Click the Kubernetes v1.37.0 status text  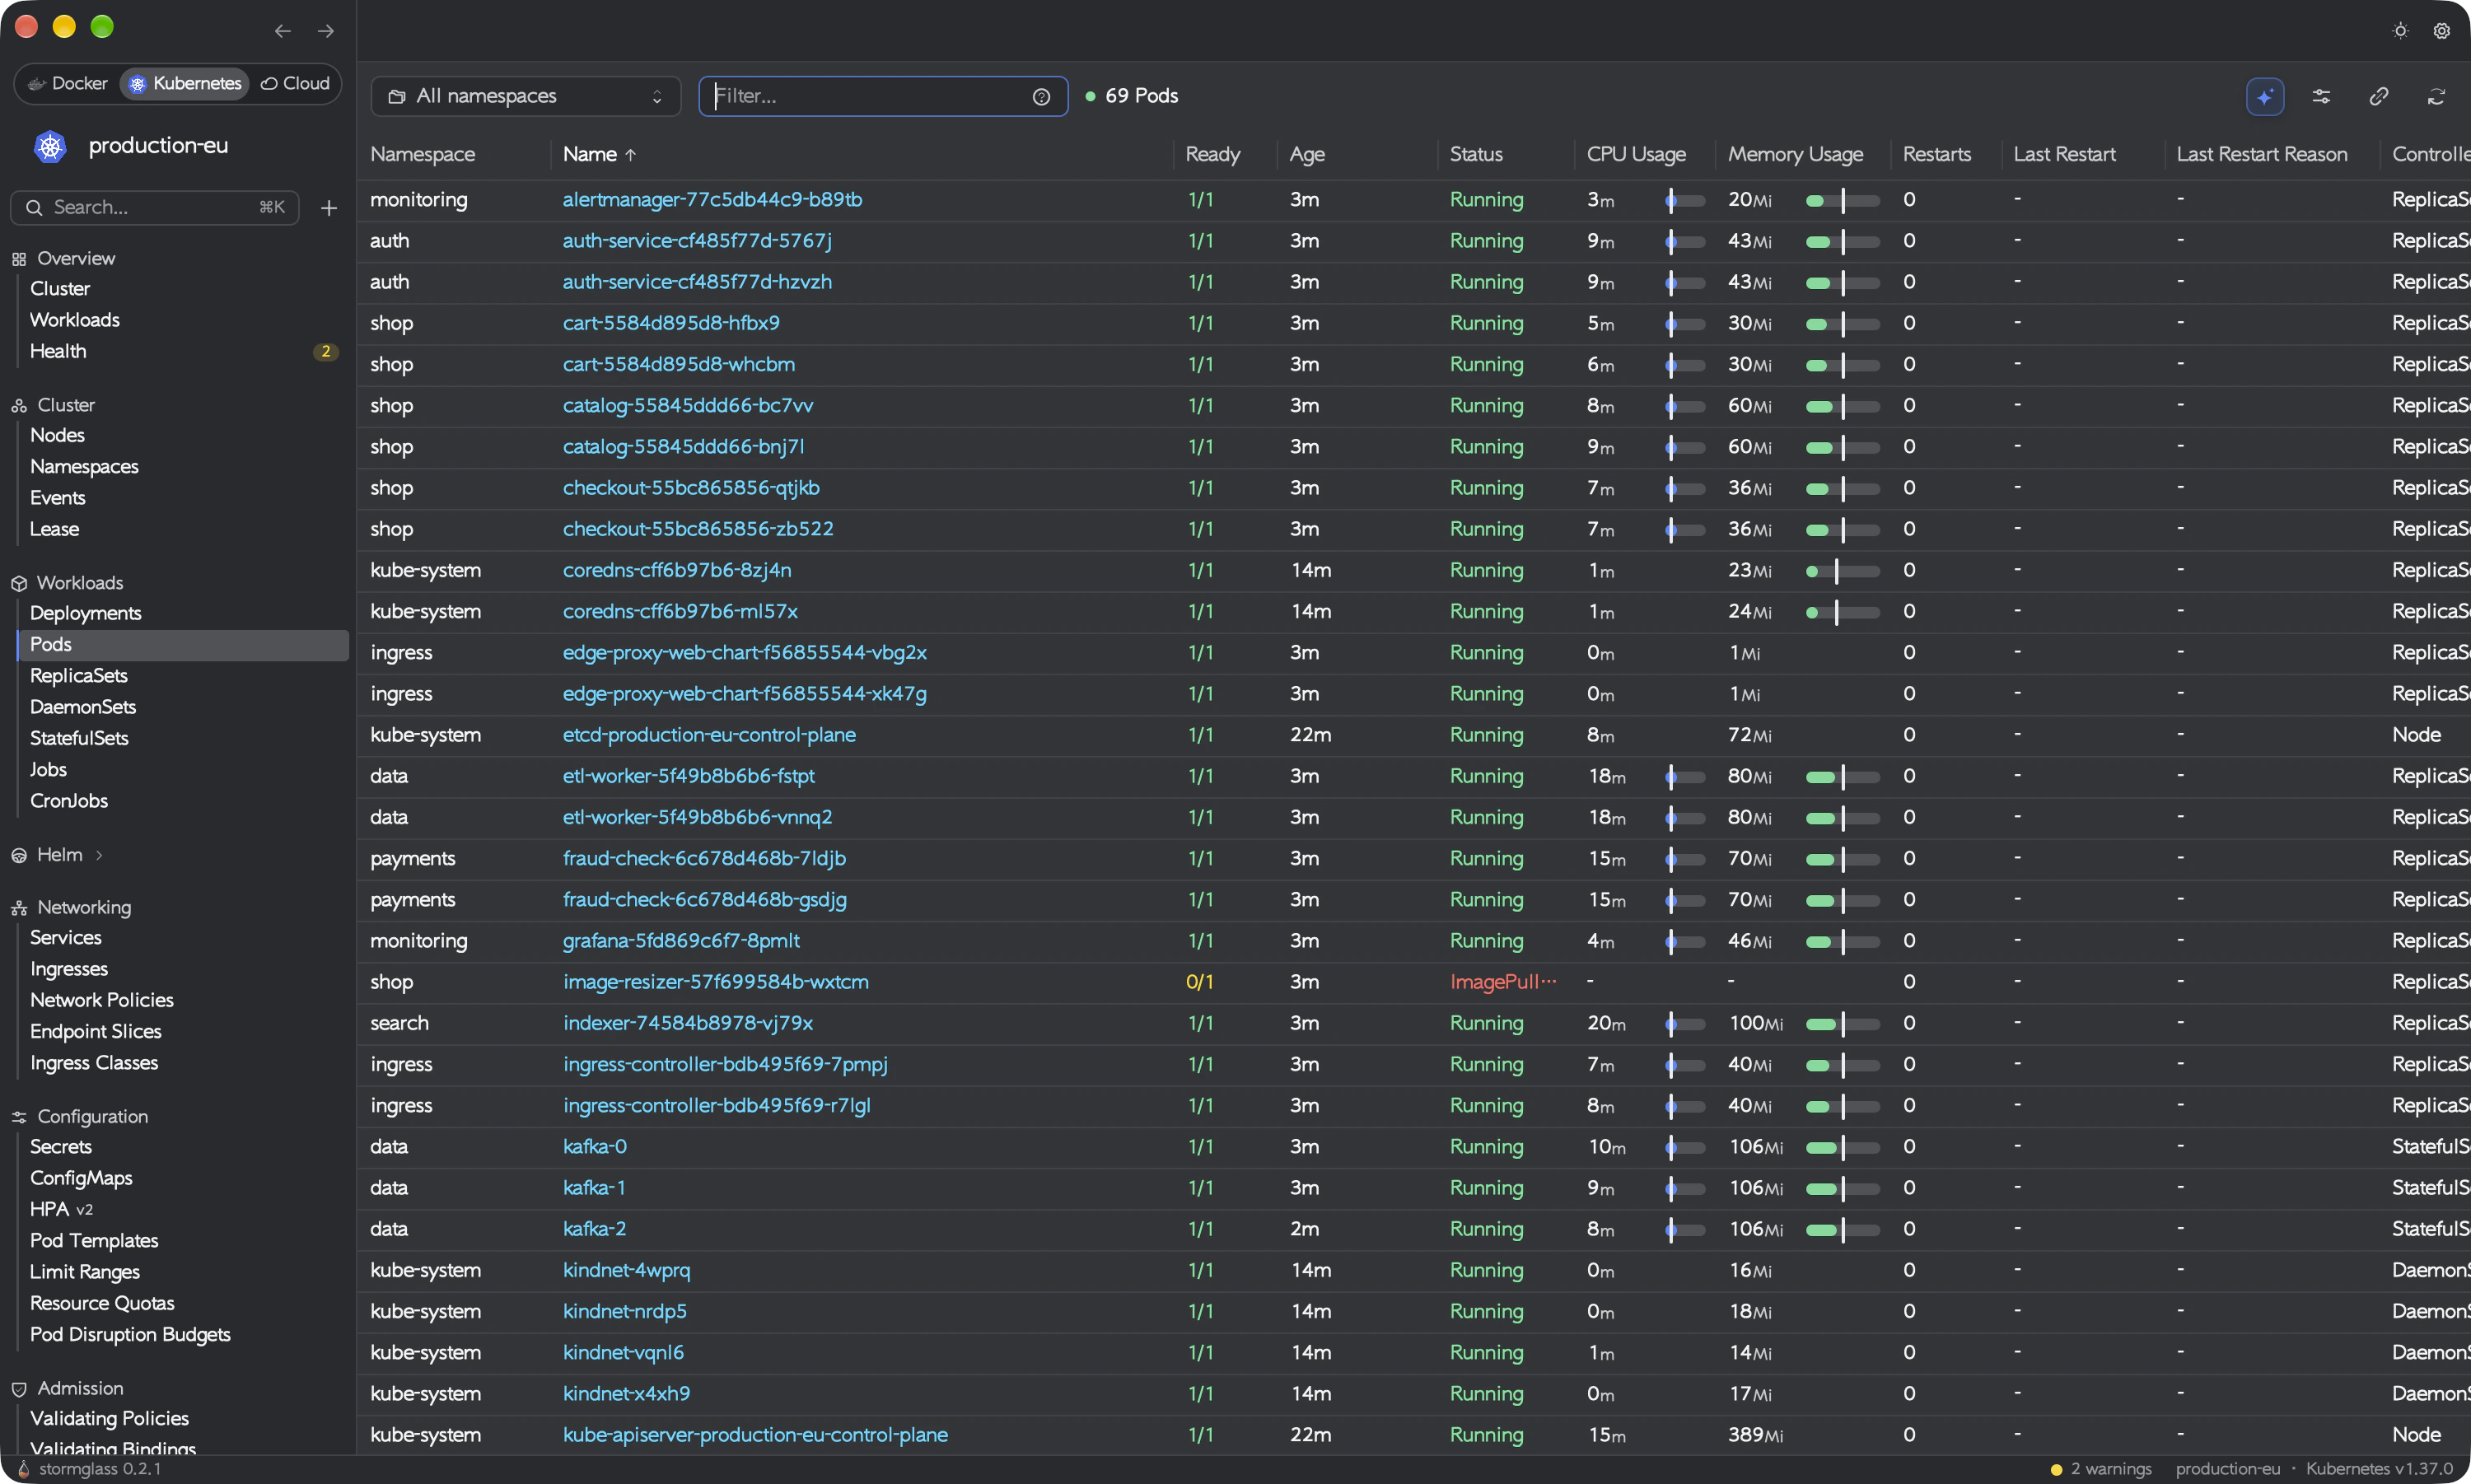coord(2379,1469)
